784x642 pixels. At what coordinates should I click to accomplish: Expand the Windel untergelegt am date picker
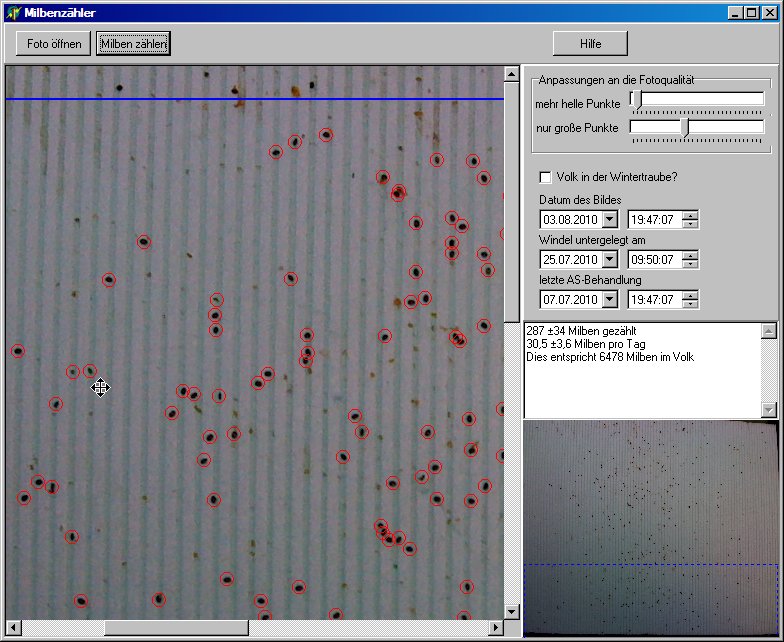tap(609, 260)
